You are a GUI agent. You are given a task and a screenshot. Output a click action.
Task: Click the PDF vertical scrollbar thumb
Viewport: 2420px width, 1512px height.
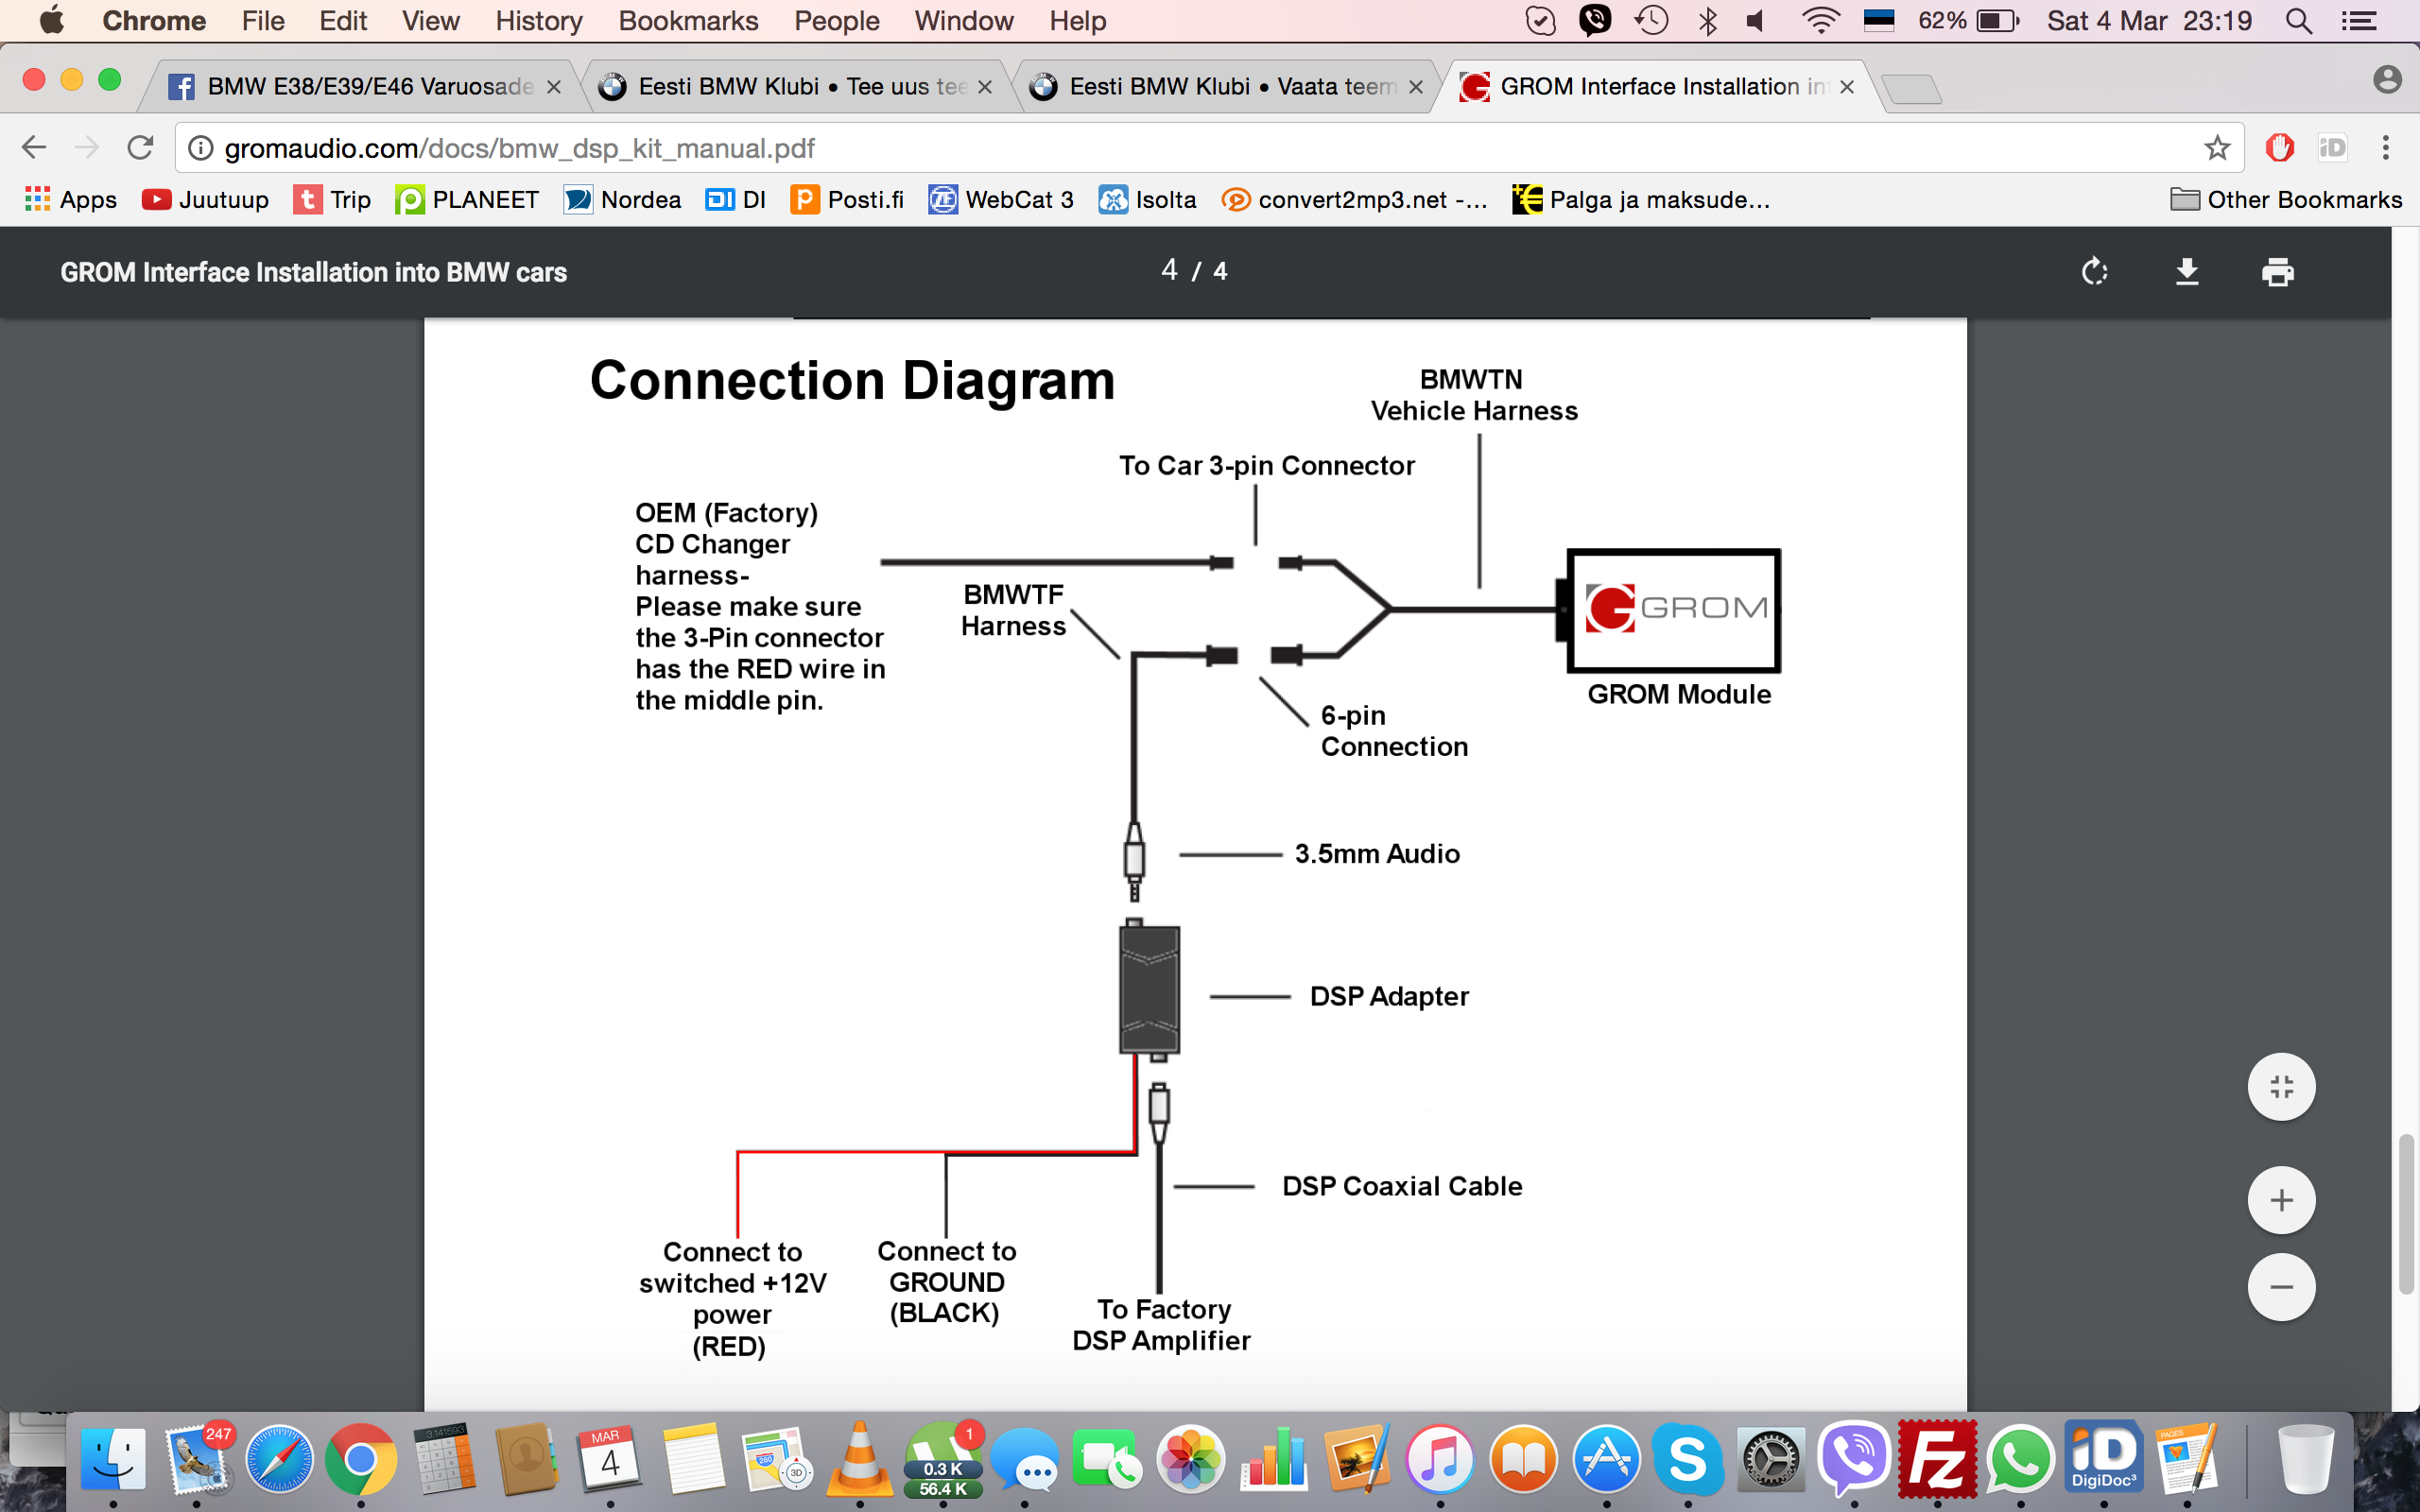pyautogui.click(x=2406, y=1214)
